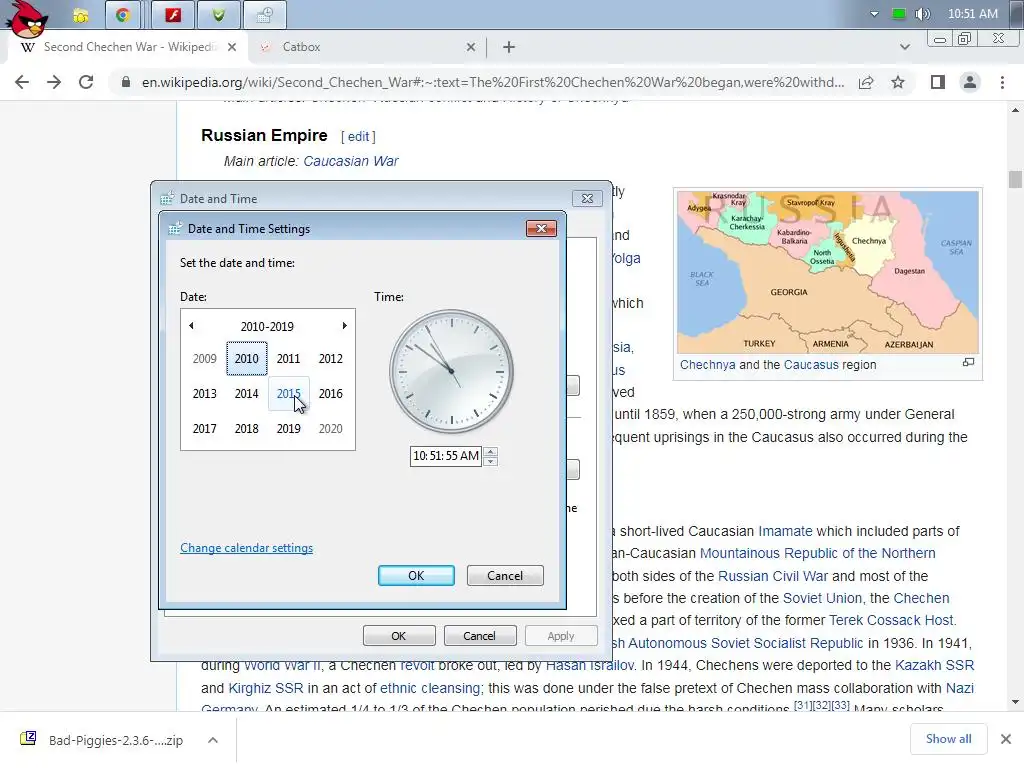Open the Caucasian War main article link
Screen dimensions: 1024x768
351,161
